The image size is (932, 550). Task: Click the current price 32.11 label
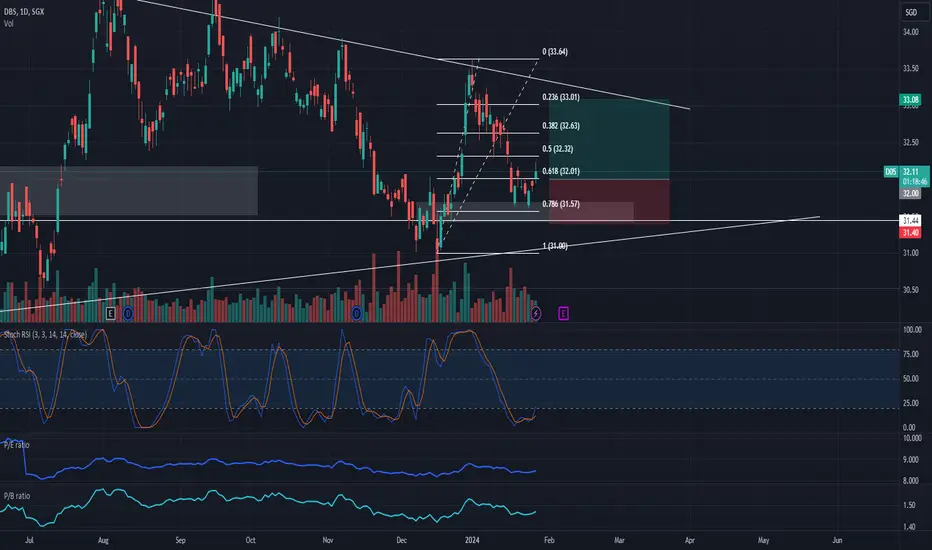click(x=911, y=172)
